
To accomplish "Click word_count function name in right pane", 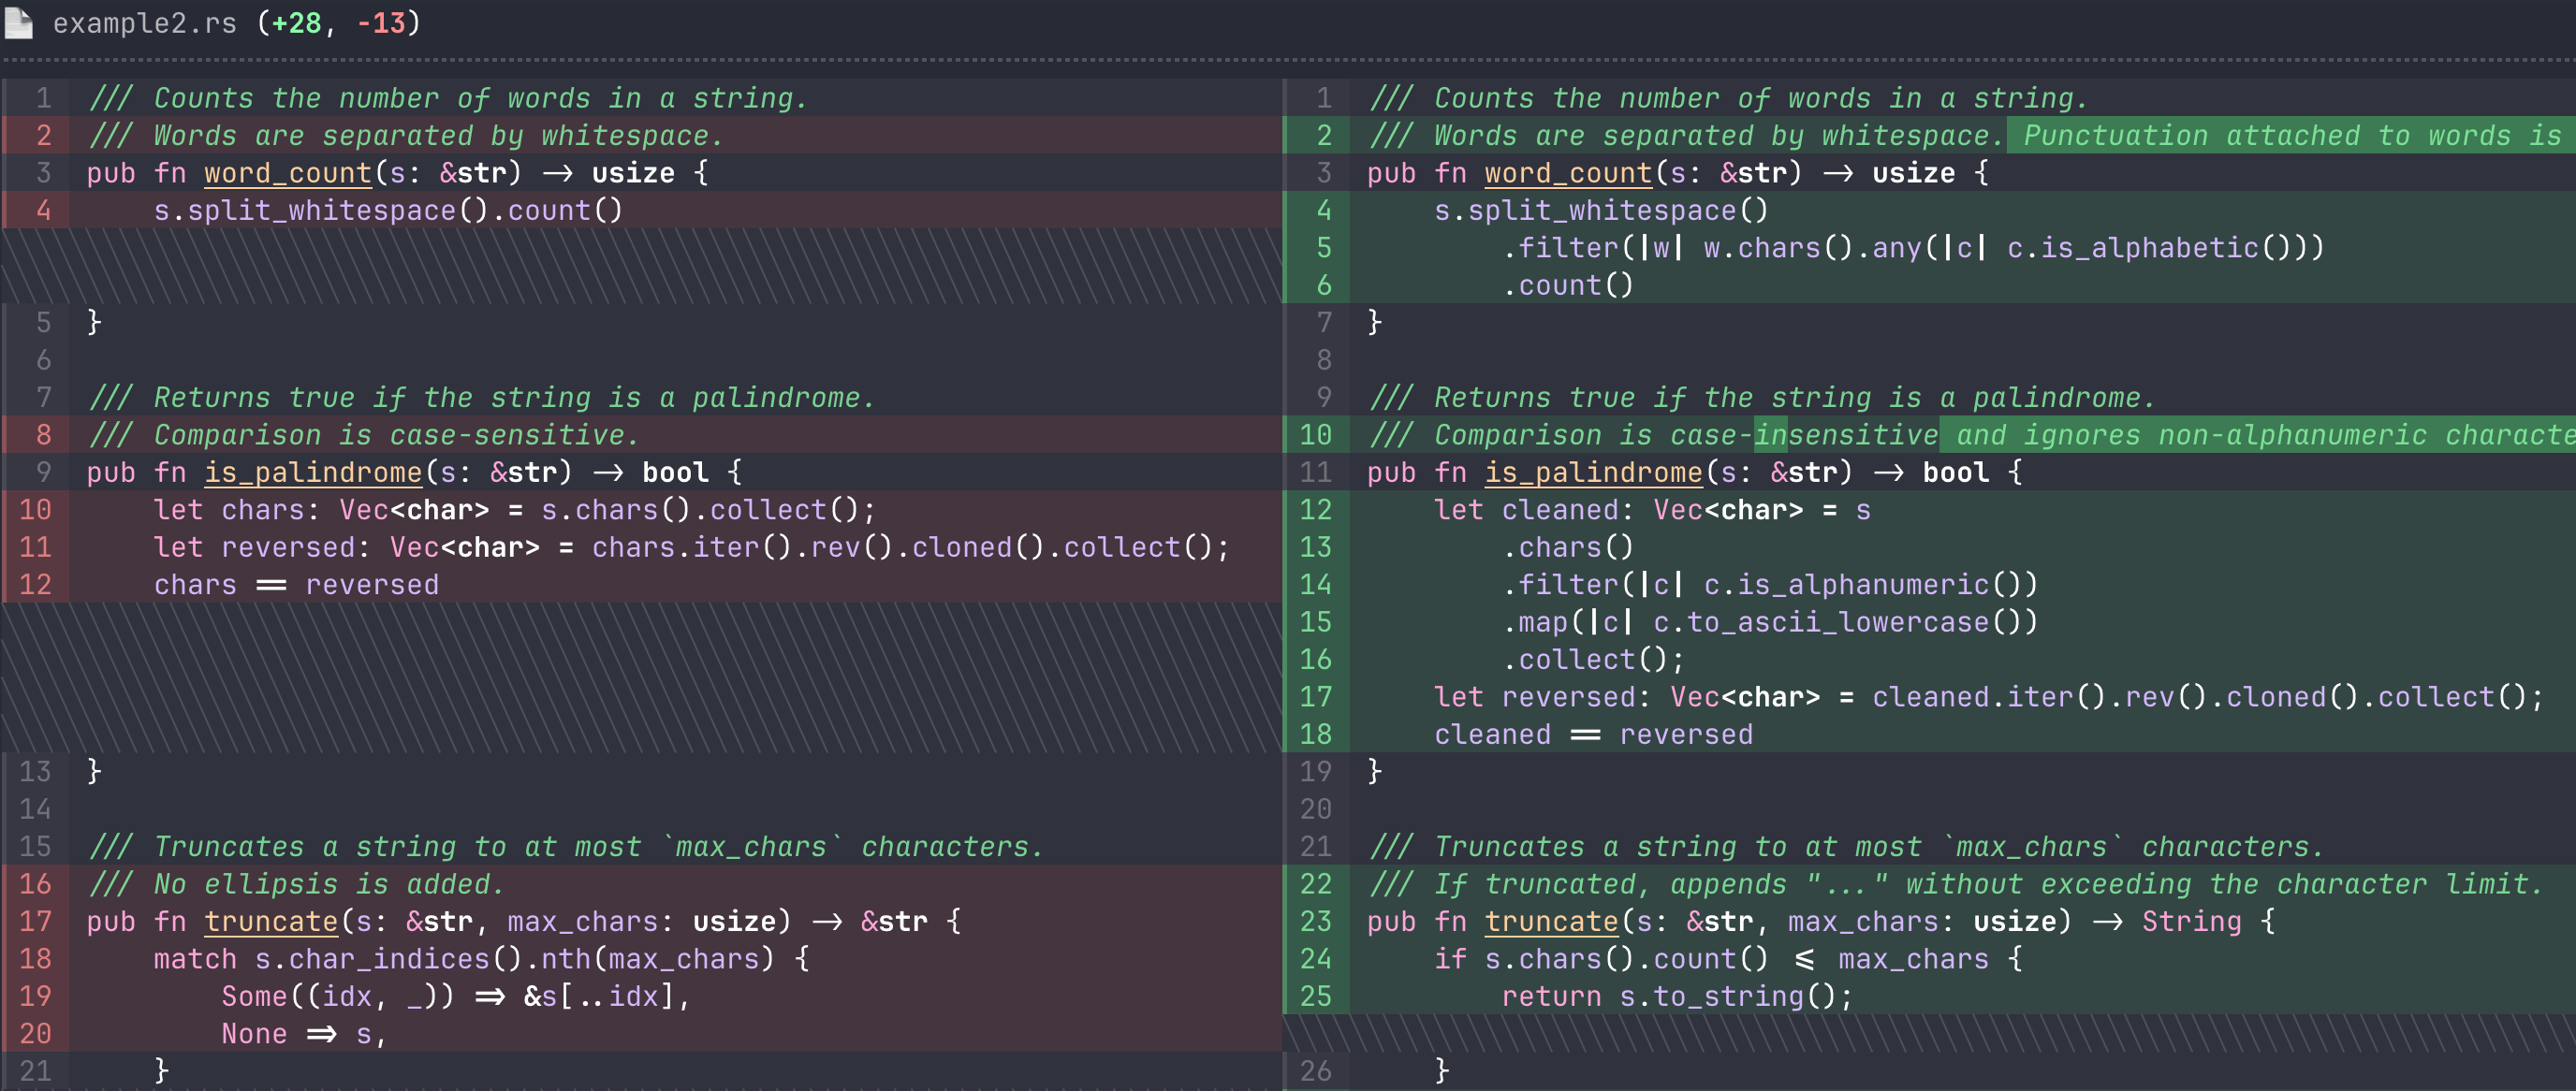I will [1567, 173].
